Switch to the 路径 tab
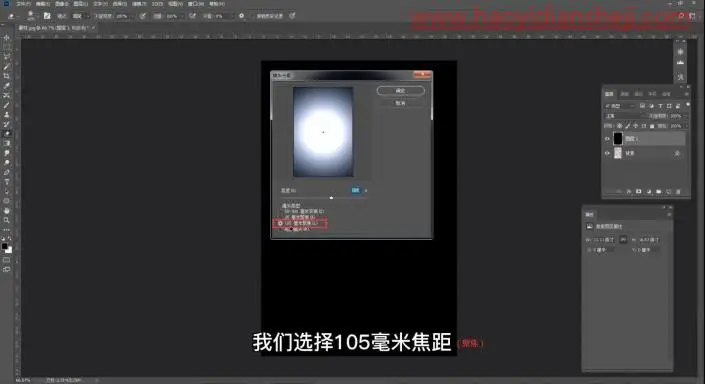The width and height of the screenshot is (705, 384). (638, 94)
